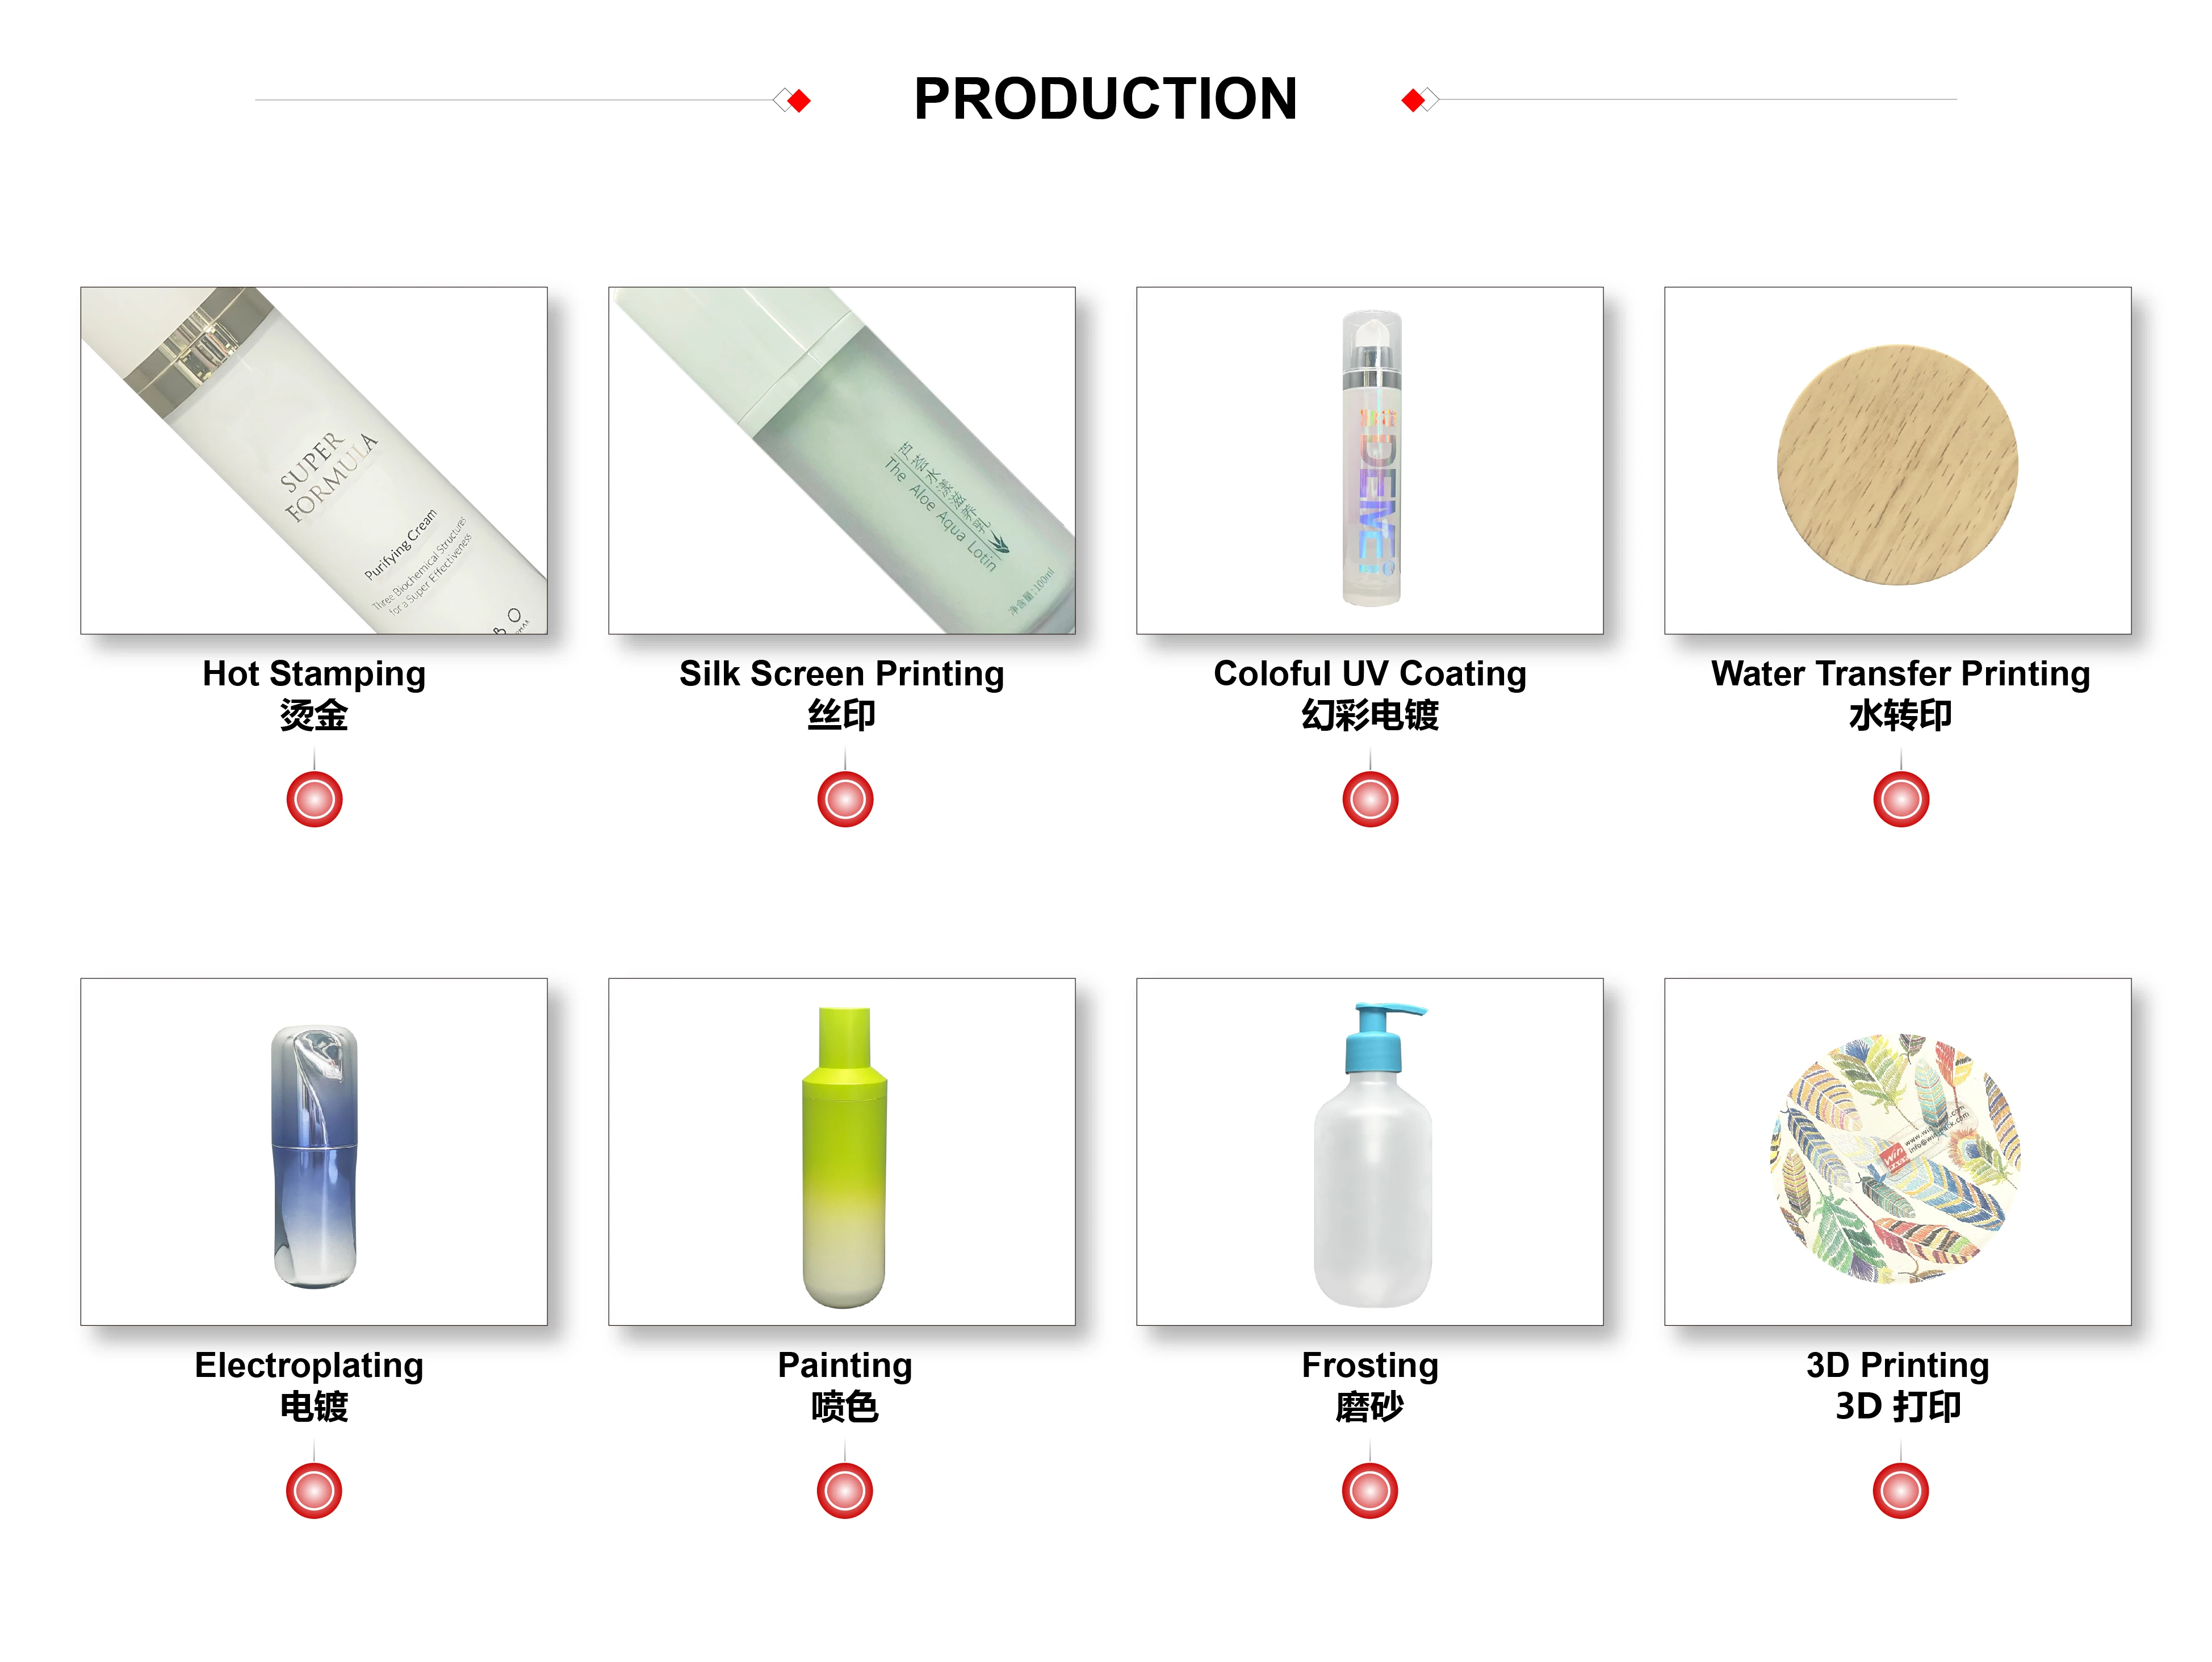Image resolution: width=2212 pixels, height=1662 pixels.
Task: Open the Silk Screen Printing green bottle image
Action: pyautogui.click(x=842, y=460)
